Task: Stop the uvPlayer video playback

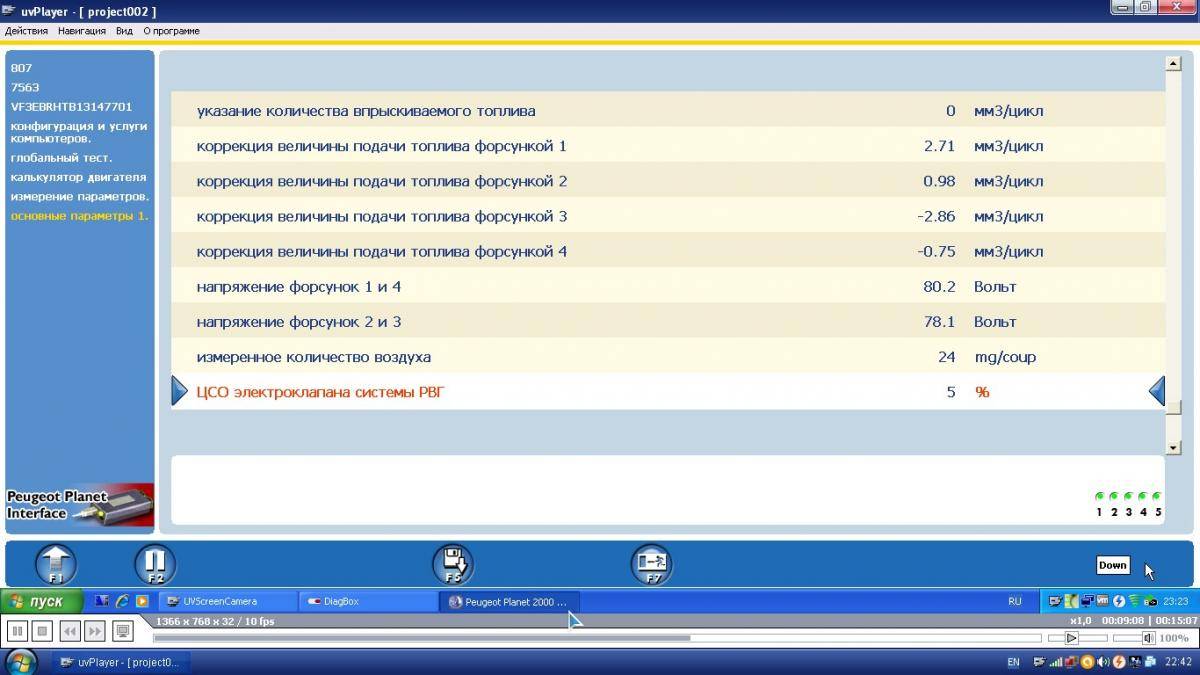Action: [42, 631]
